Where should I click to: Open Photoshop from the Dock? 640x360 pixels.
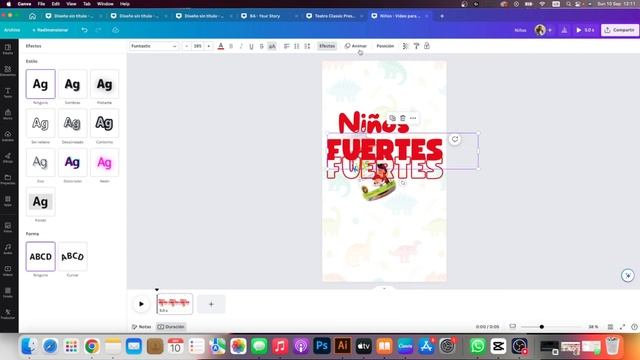tap(322, 346)
